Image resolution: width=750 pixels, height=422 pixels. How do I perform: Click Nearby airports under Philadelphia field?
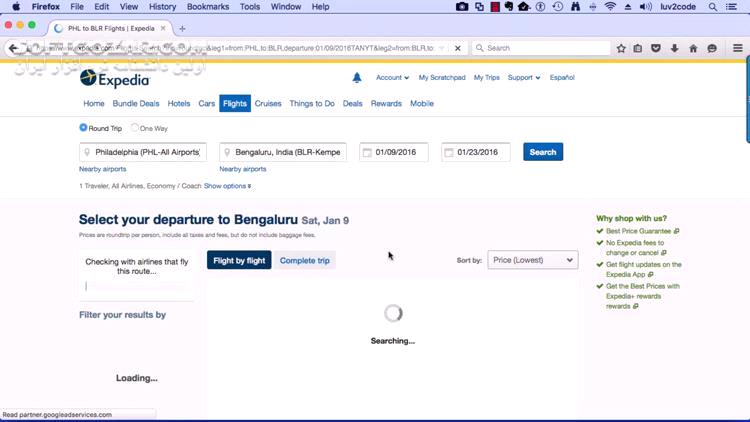point(103,169)
